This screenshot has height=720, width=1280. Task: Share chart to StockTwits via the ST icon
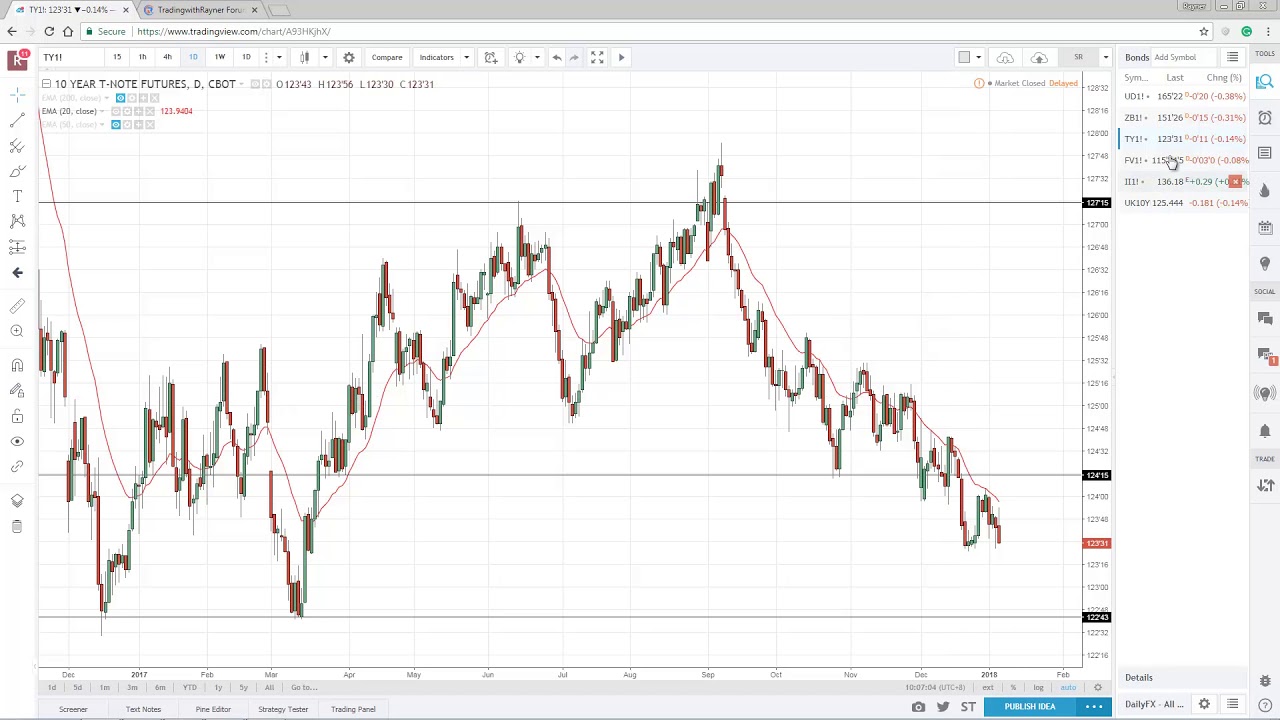point(968,707)
